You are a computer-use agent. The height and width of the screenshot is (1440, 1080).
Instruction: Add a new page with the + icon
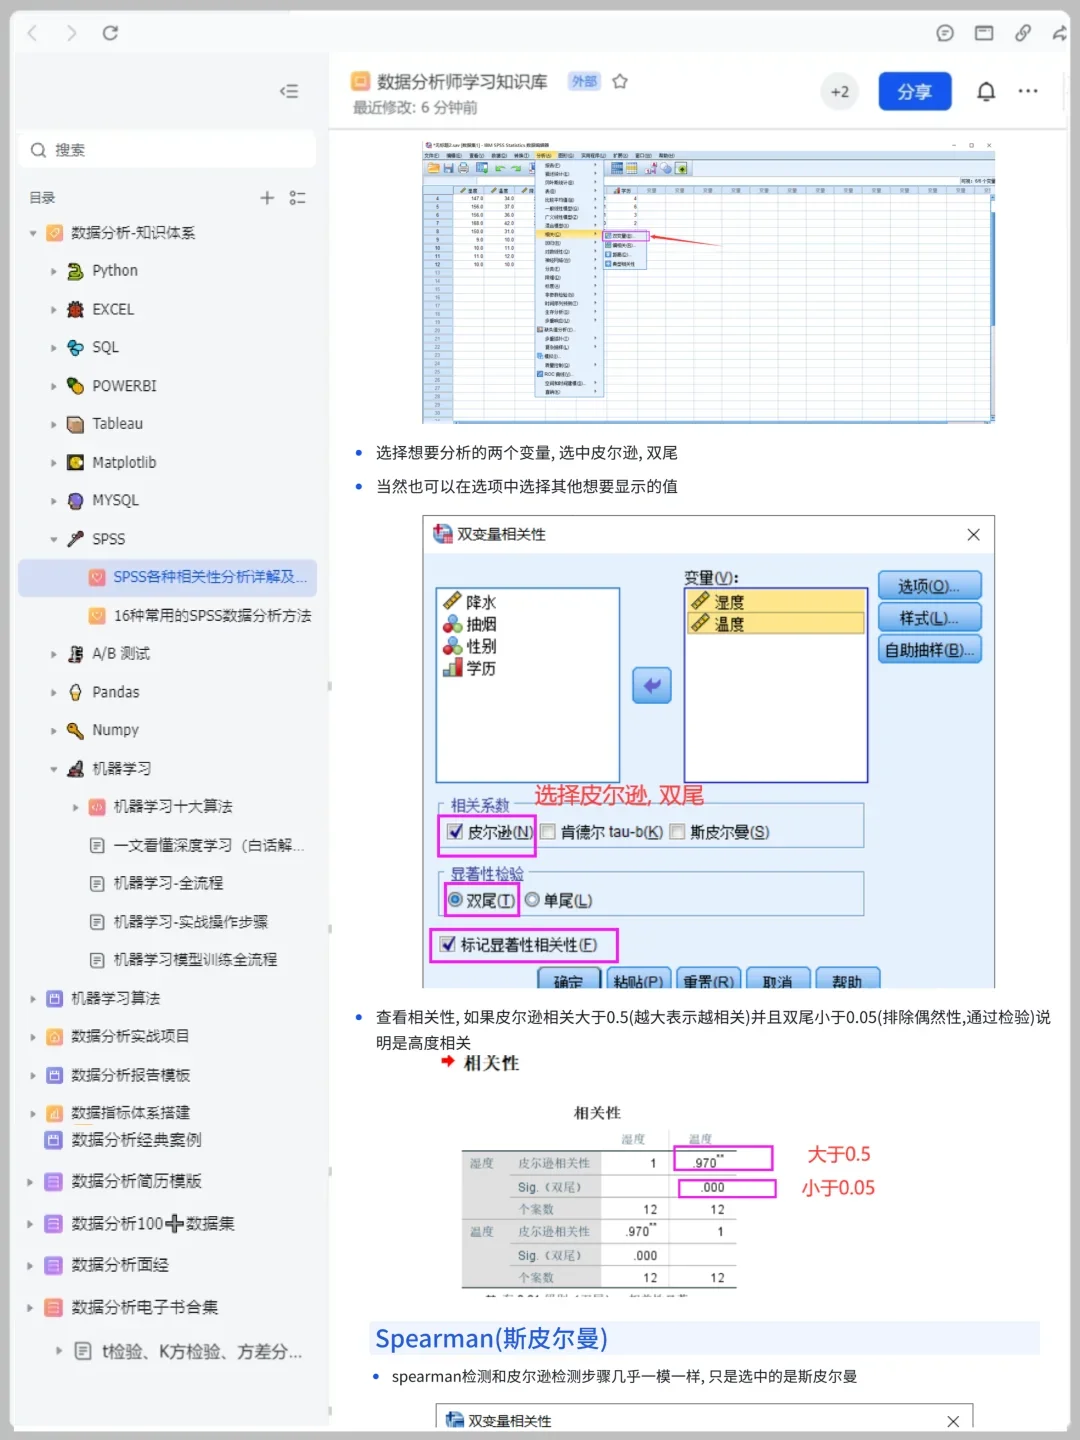pyautogui.click(x=267, y=197)
